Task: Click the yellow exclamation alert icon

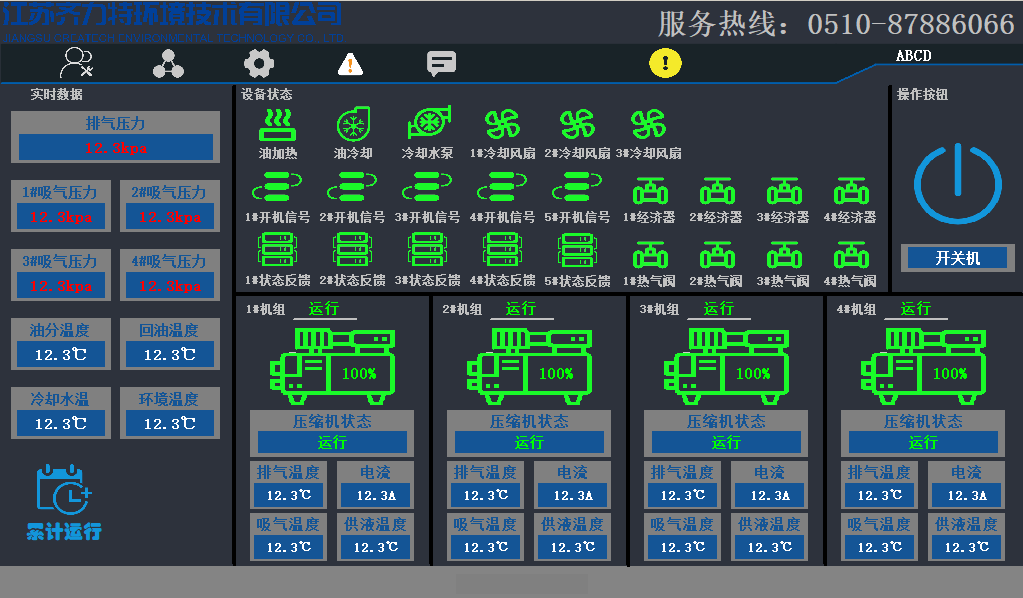Action: (665, 63)
